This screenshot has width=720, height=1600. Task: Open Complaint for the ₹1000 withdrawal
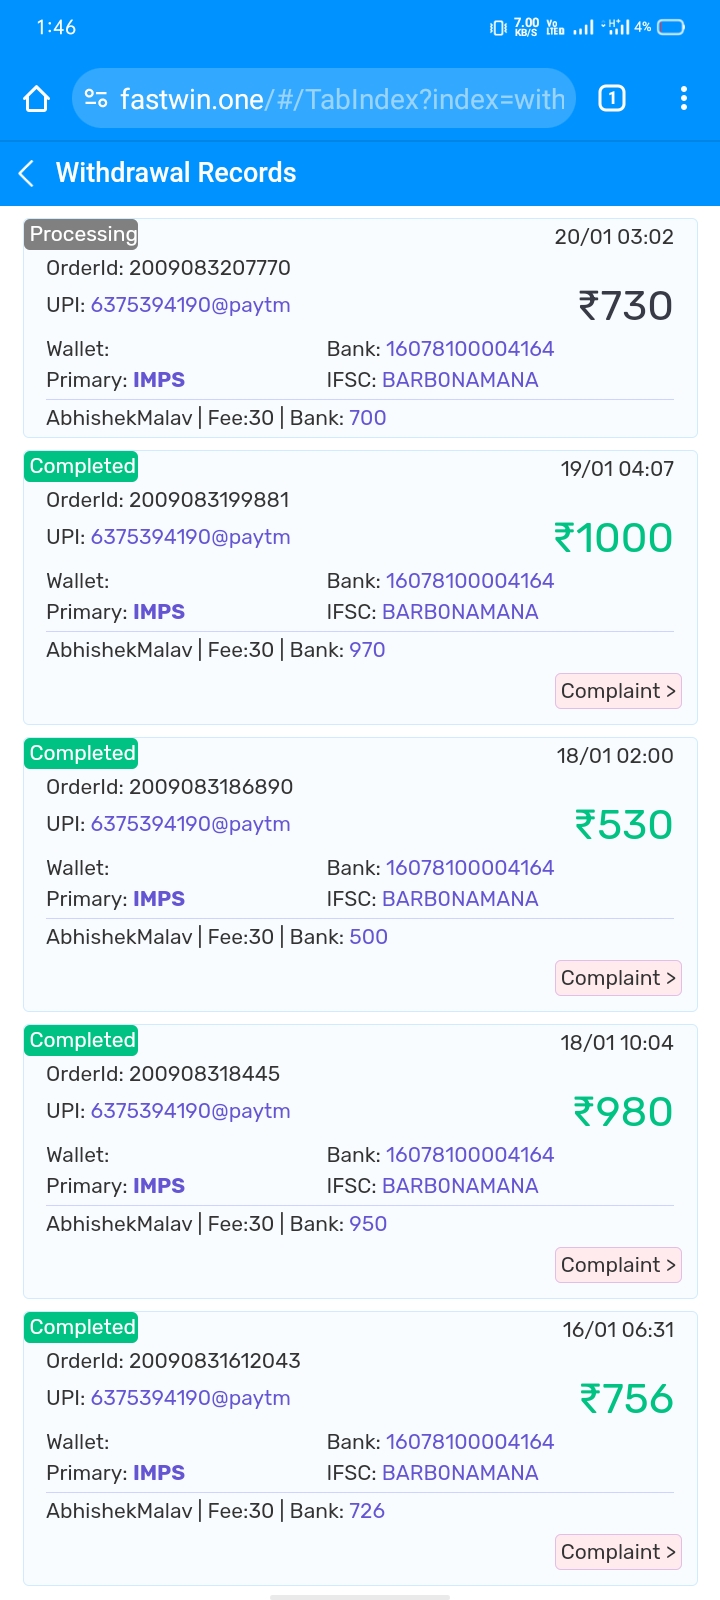coord(618,691)
